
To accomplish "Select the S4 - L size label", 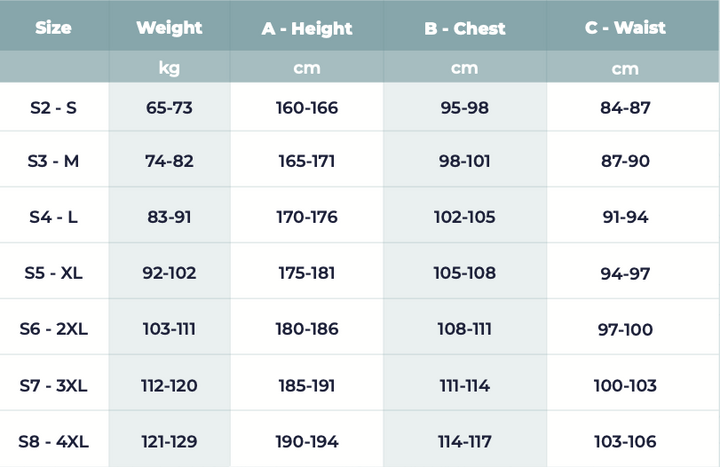I will 54,217.
